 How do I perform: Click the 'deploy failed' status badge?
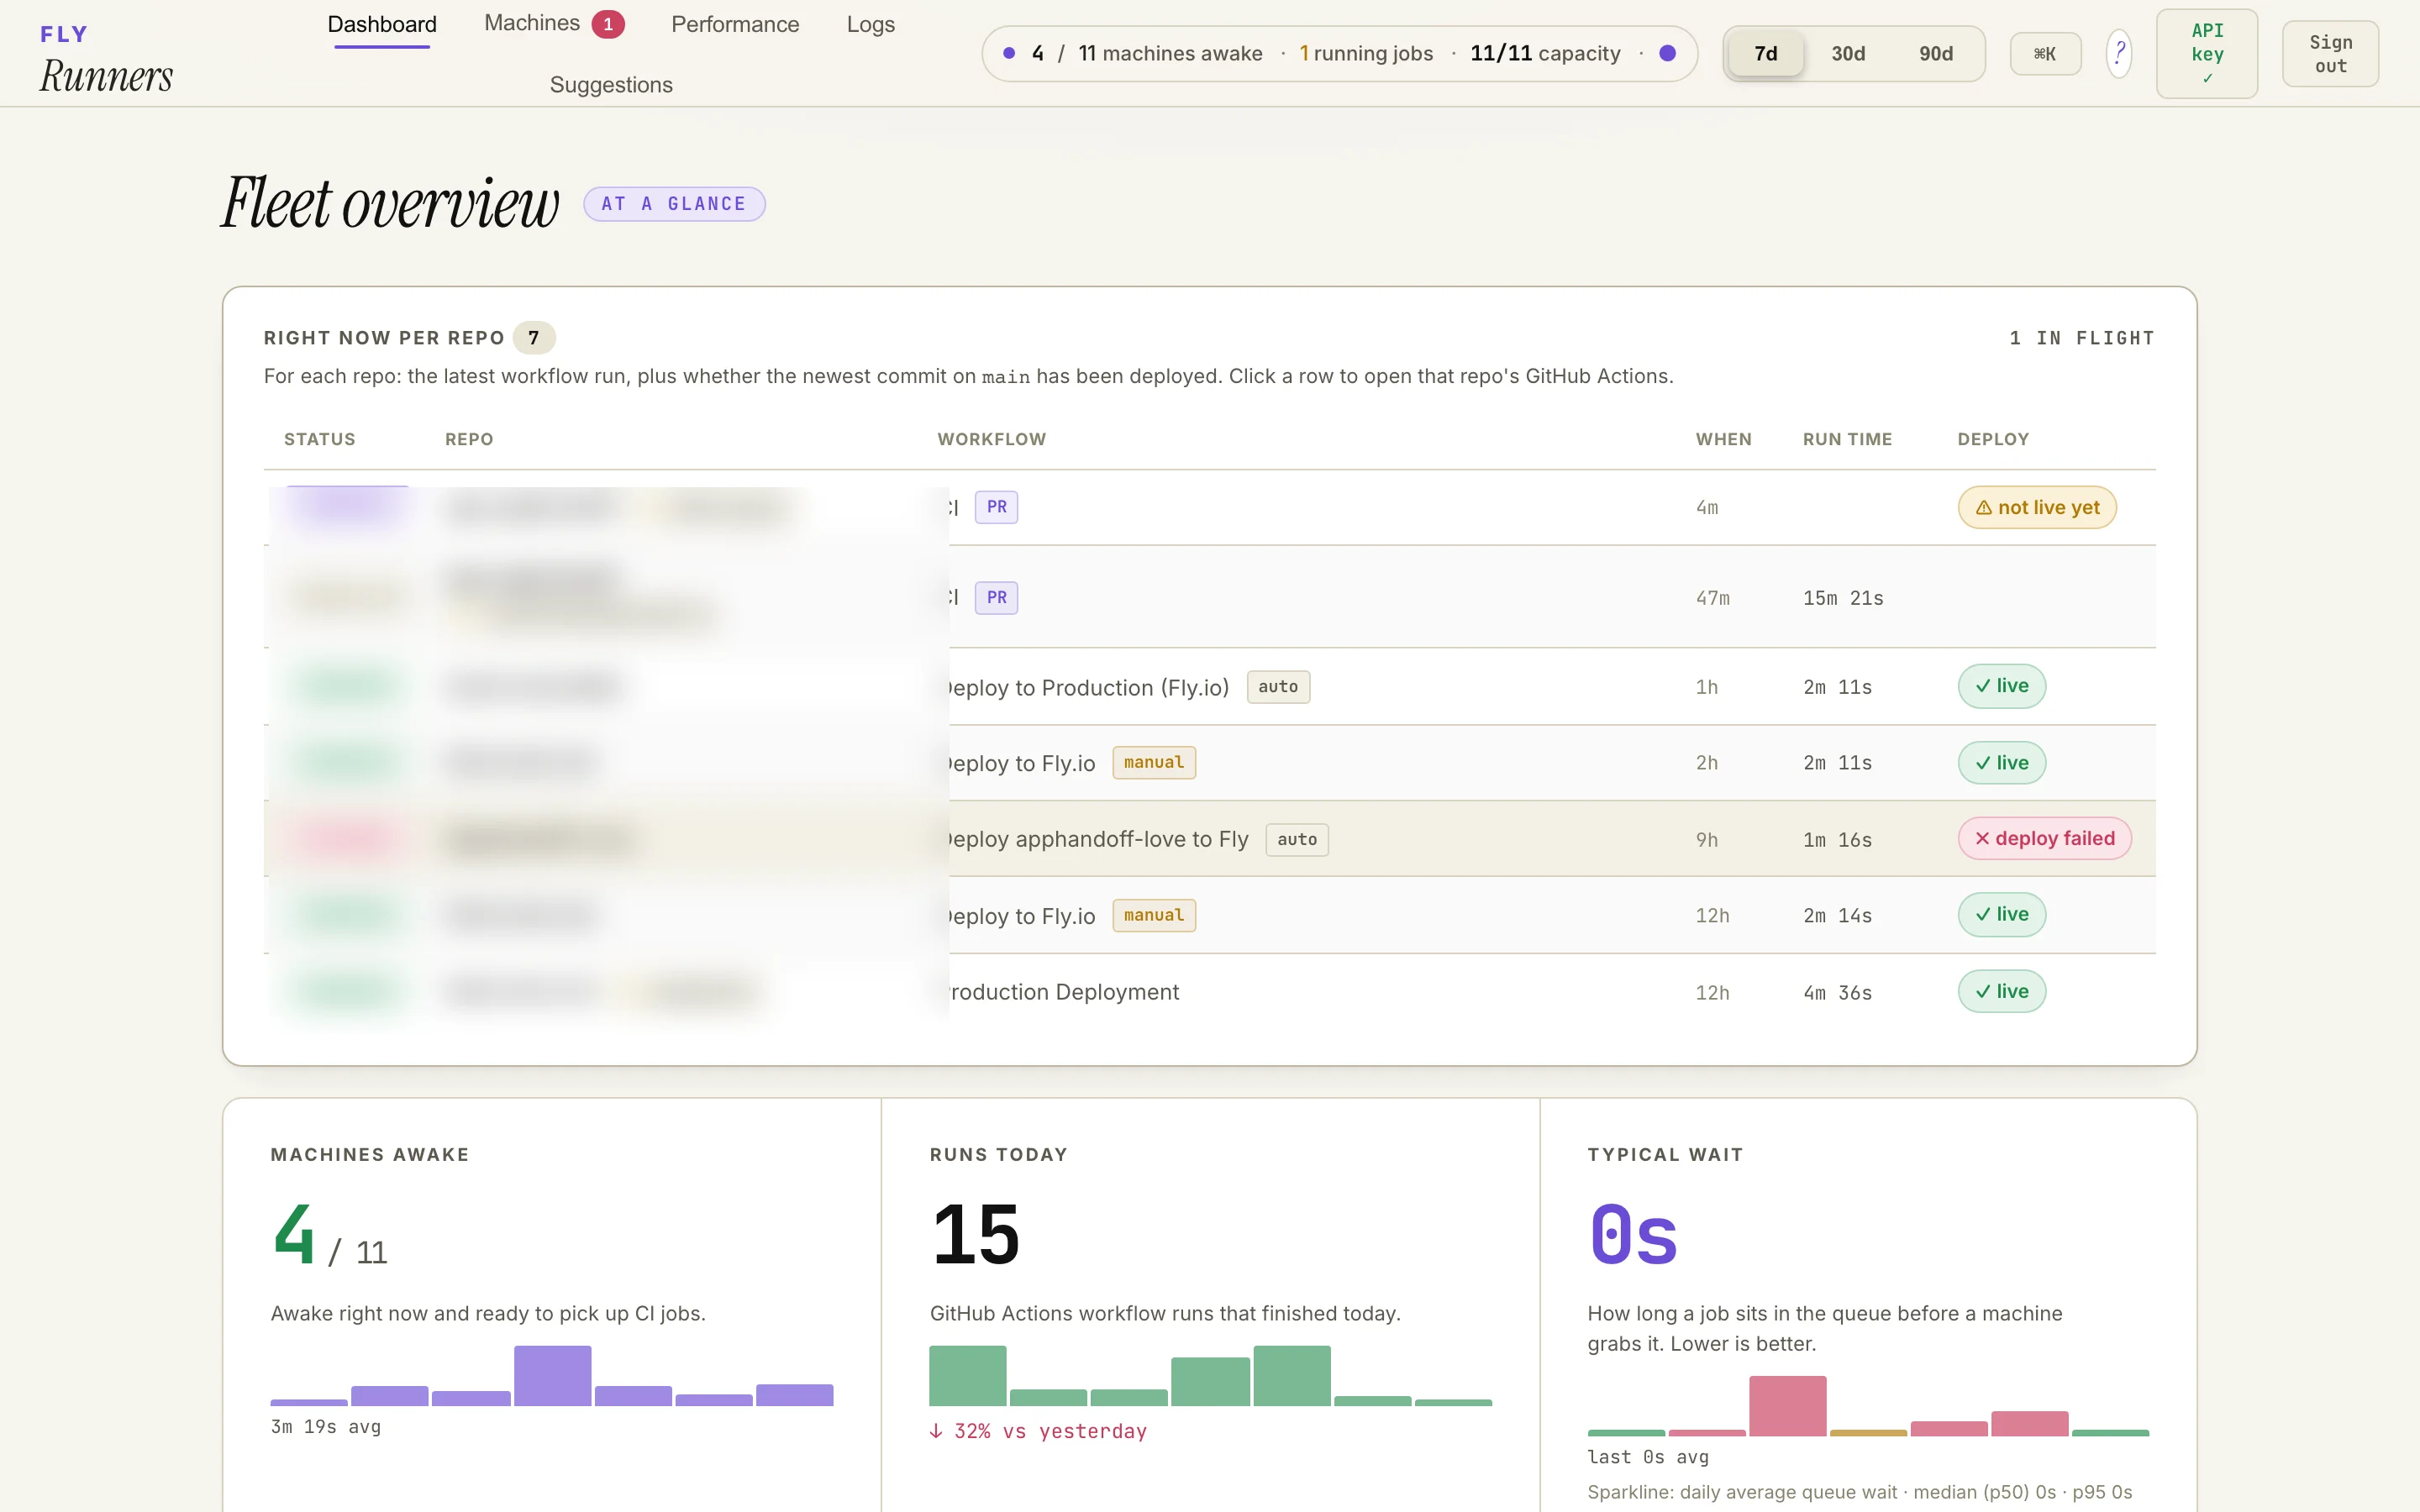[2044, 838]
